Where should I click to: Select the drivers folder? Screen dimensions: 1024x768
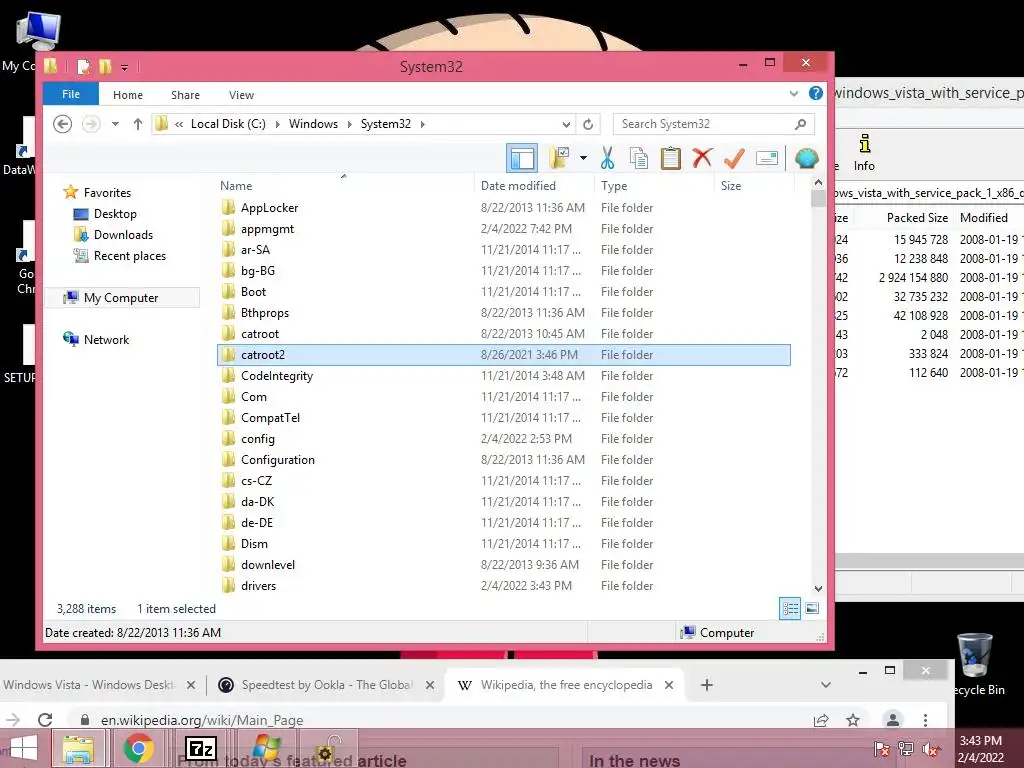pyautogui.click(x=258, y=586)
